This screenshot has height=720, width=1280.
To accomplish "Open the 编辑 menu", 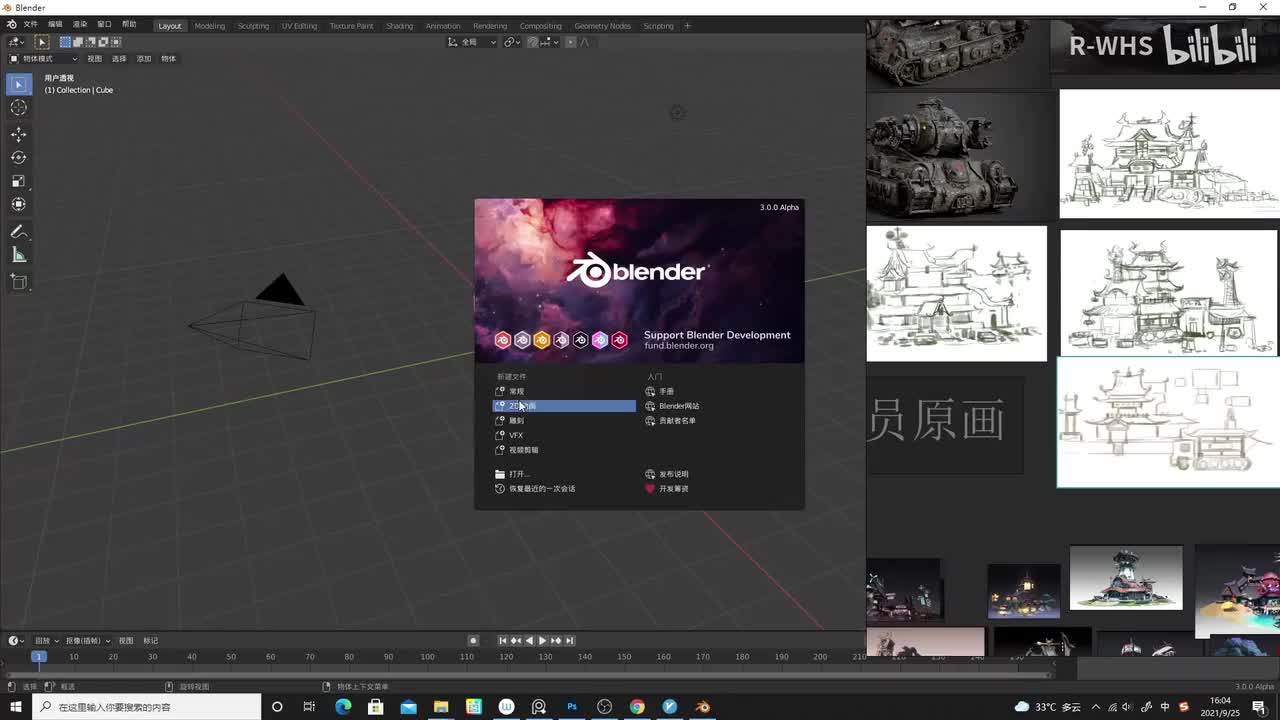I will point(55,25).
